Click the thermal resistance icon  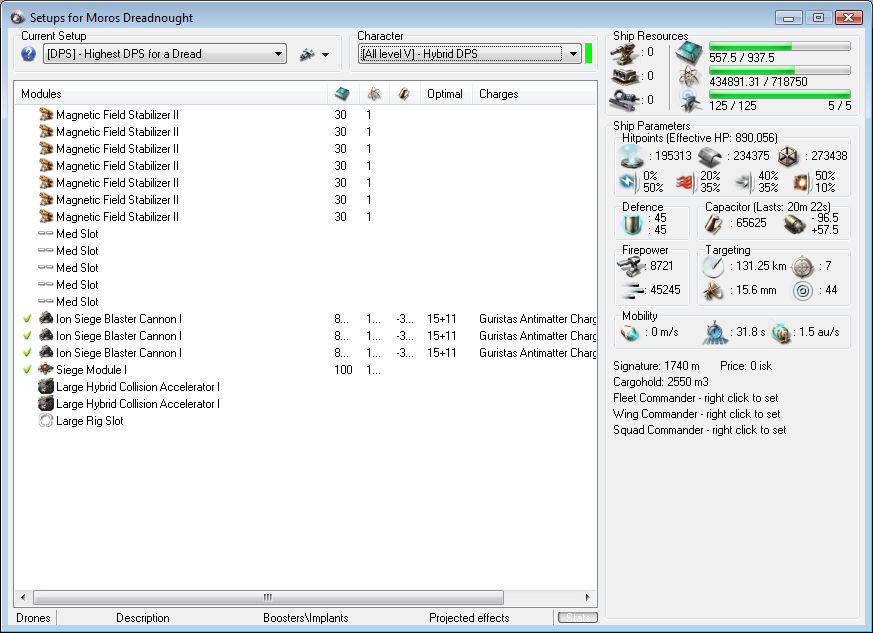tap(686, 182)
